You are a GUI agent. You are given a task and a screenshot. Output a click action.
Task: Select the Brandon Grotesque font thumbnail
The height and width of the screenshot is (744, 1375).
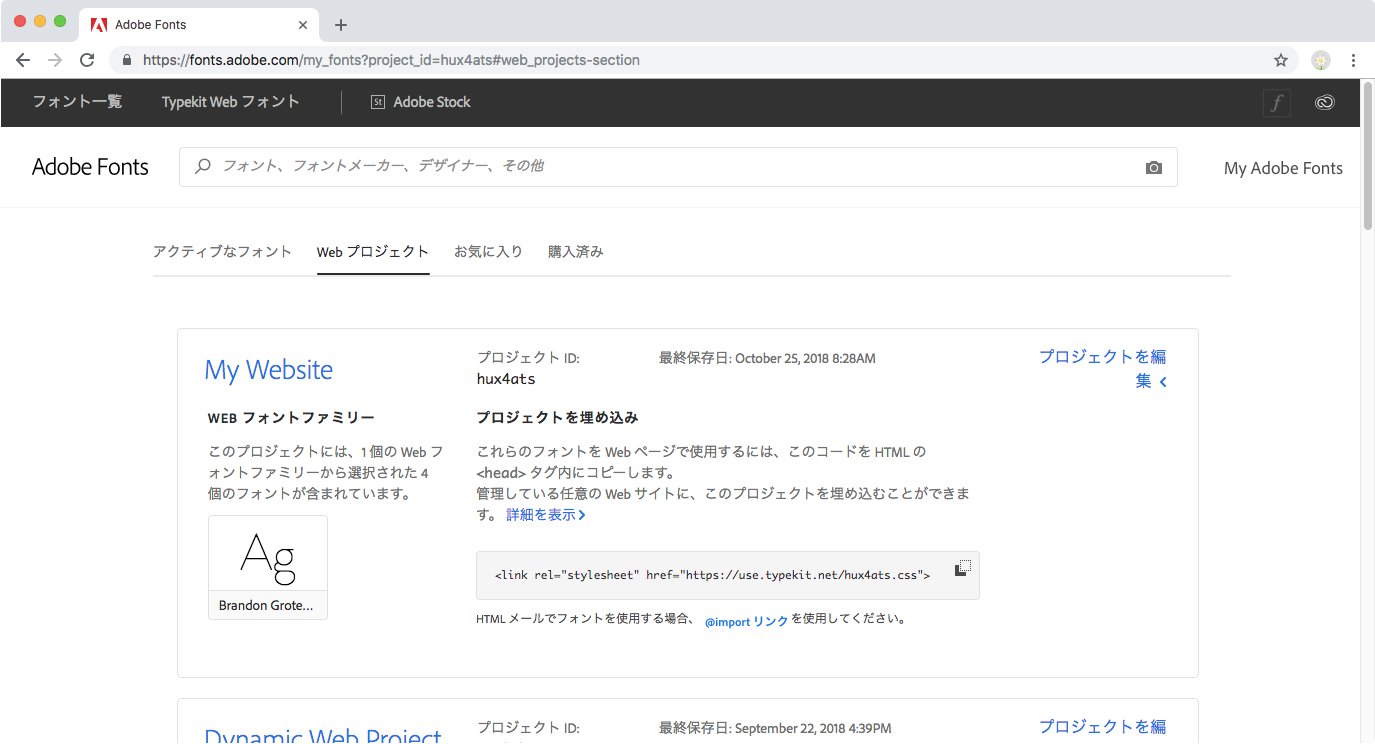[x=268, y=567]
